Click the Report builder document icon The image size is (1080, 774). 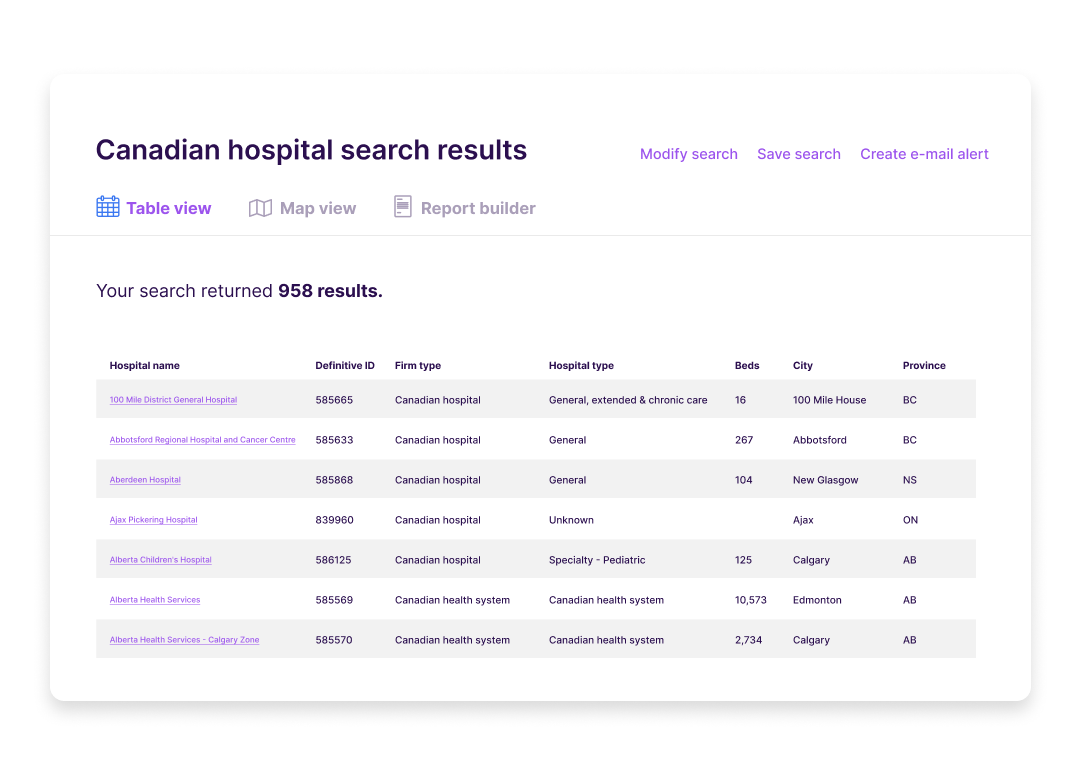(x=403, y=207)
